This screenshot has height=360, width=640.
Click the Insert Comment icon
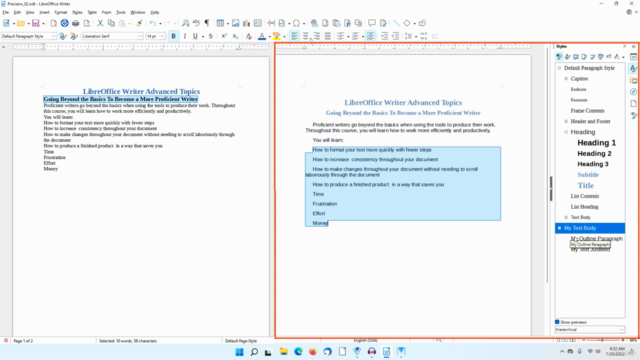[x=372, y=23]
